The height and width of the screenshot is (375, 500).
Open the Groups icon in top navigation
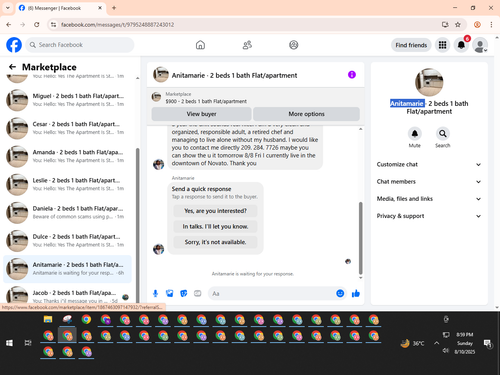(294, 45)
